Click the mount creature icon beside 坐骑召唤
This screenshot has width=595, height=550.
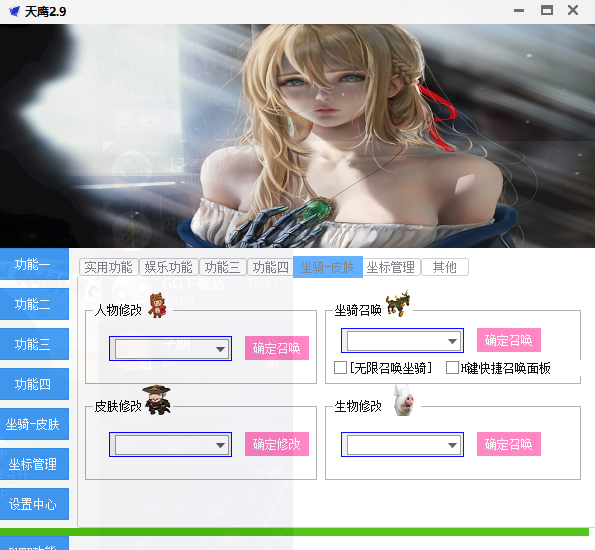(398, 303)
